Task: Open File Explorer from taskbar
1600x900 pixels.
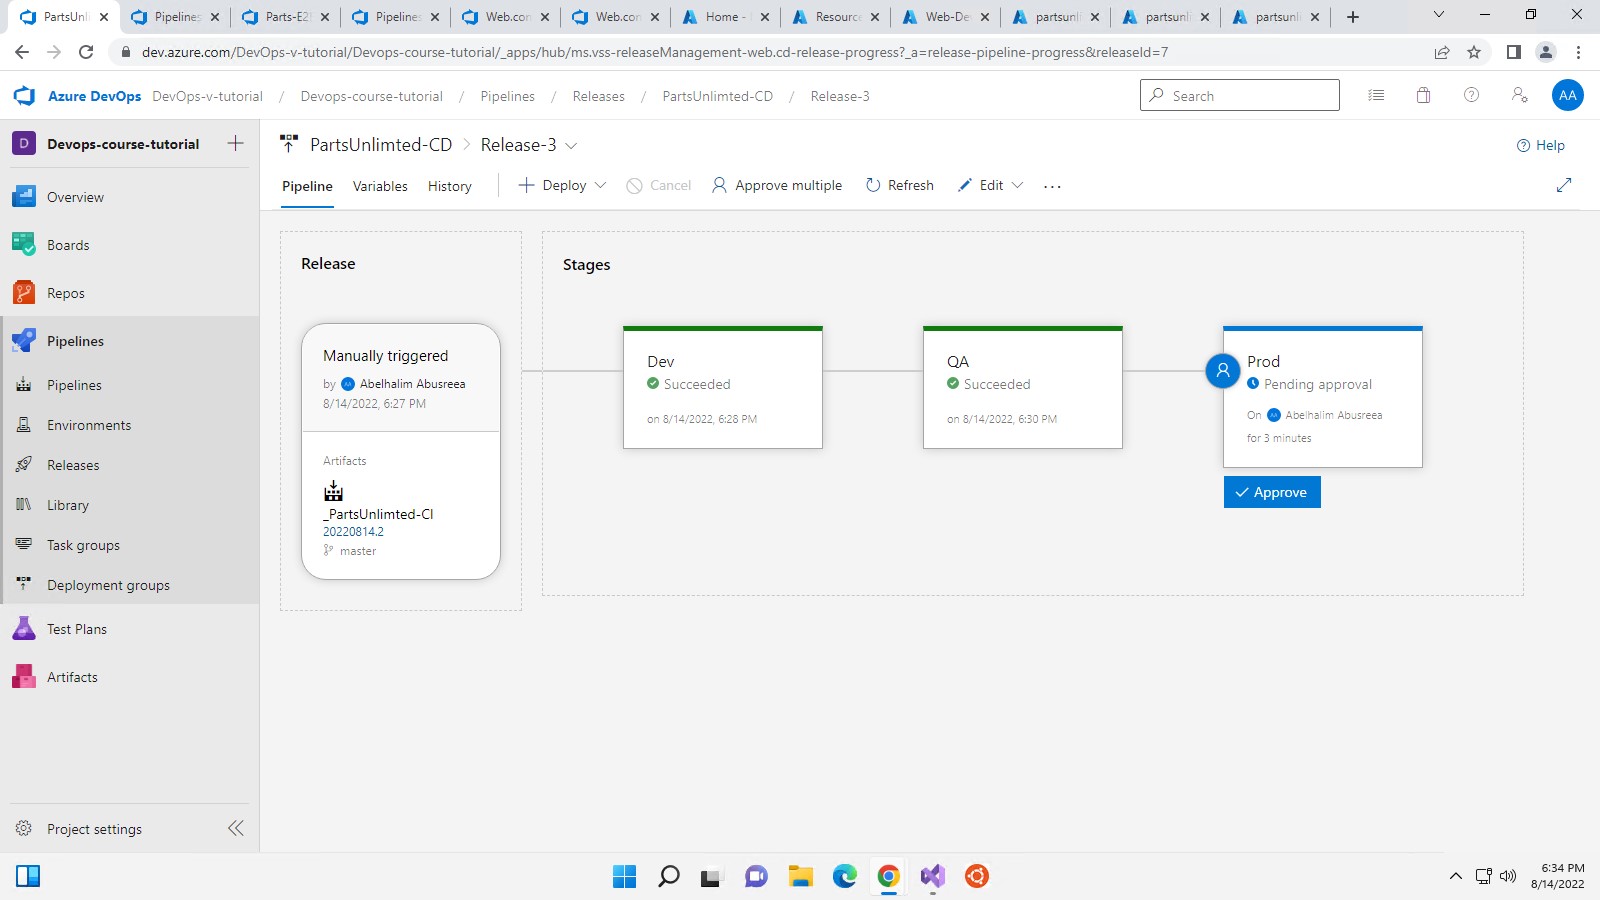Action: 800,877
